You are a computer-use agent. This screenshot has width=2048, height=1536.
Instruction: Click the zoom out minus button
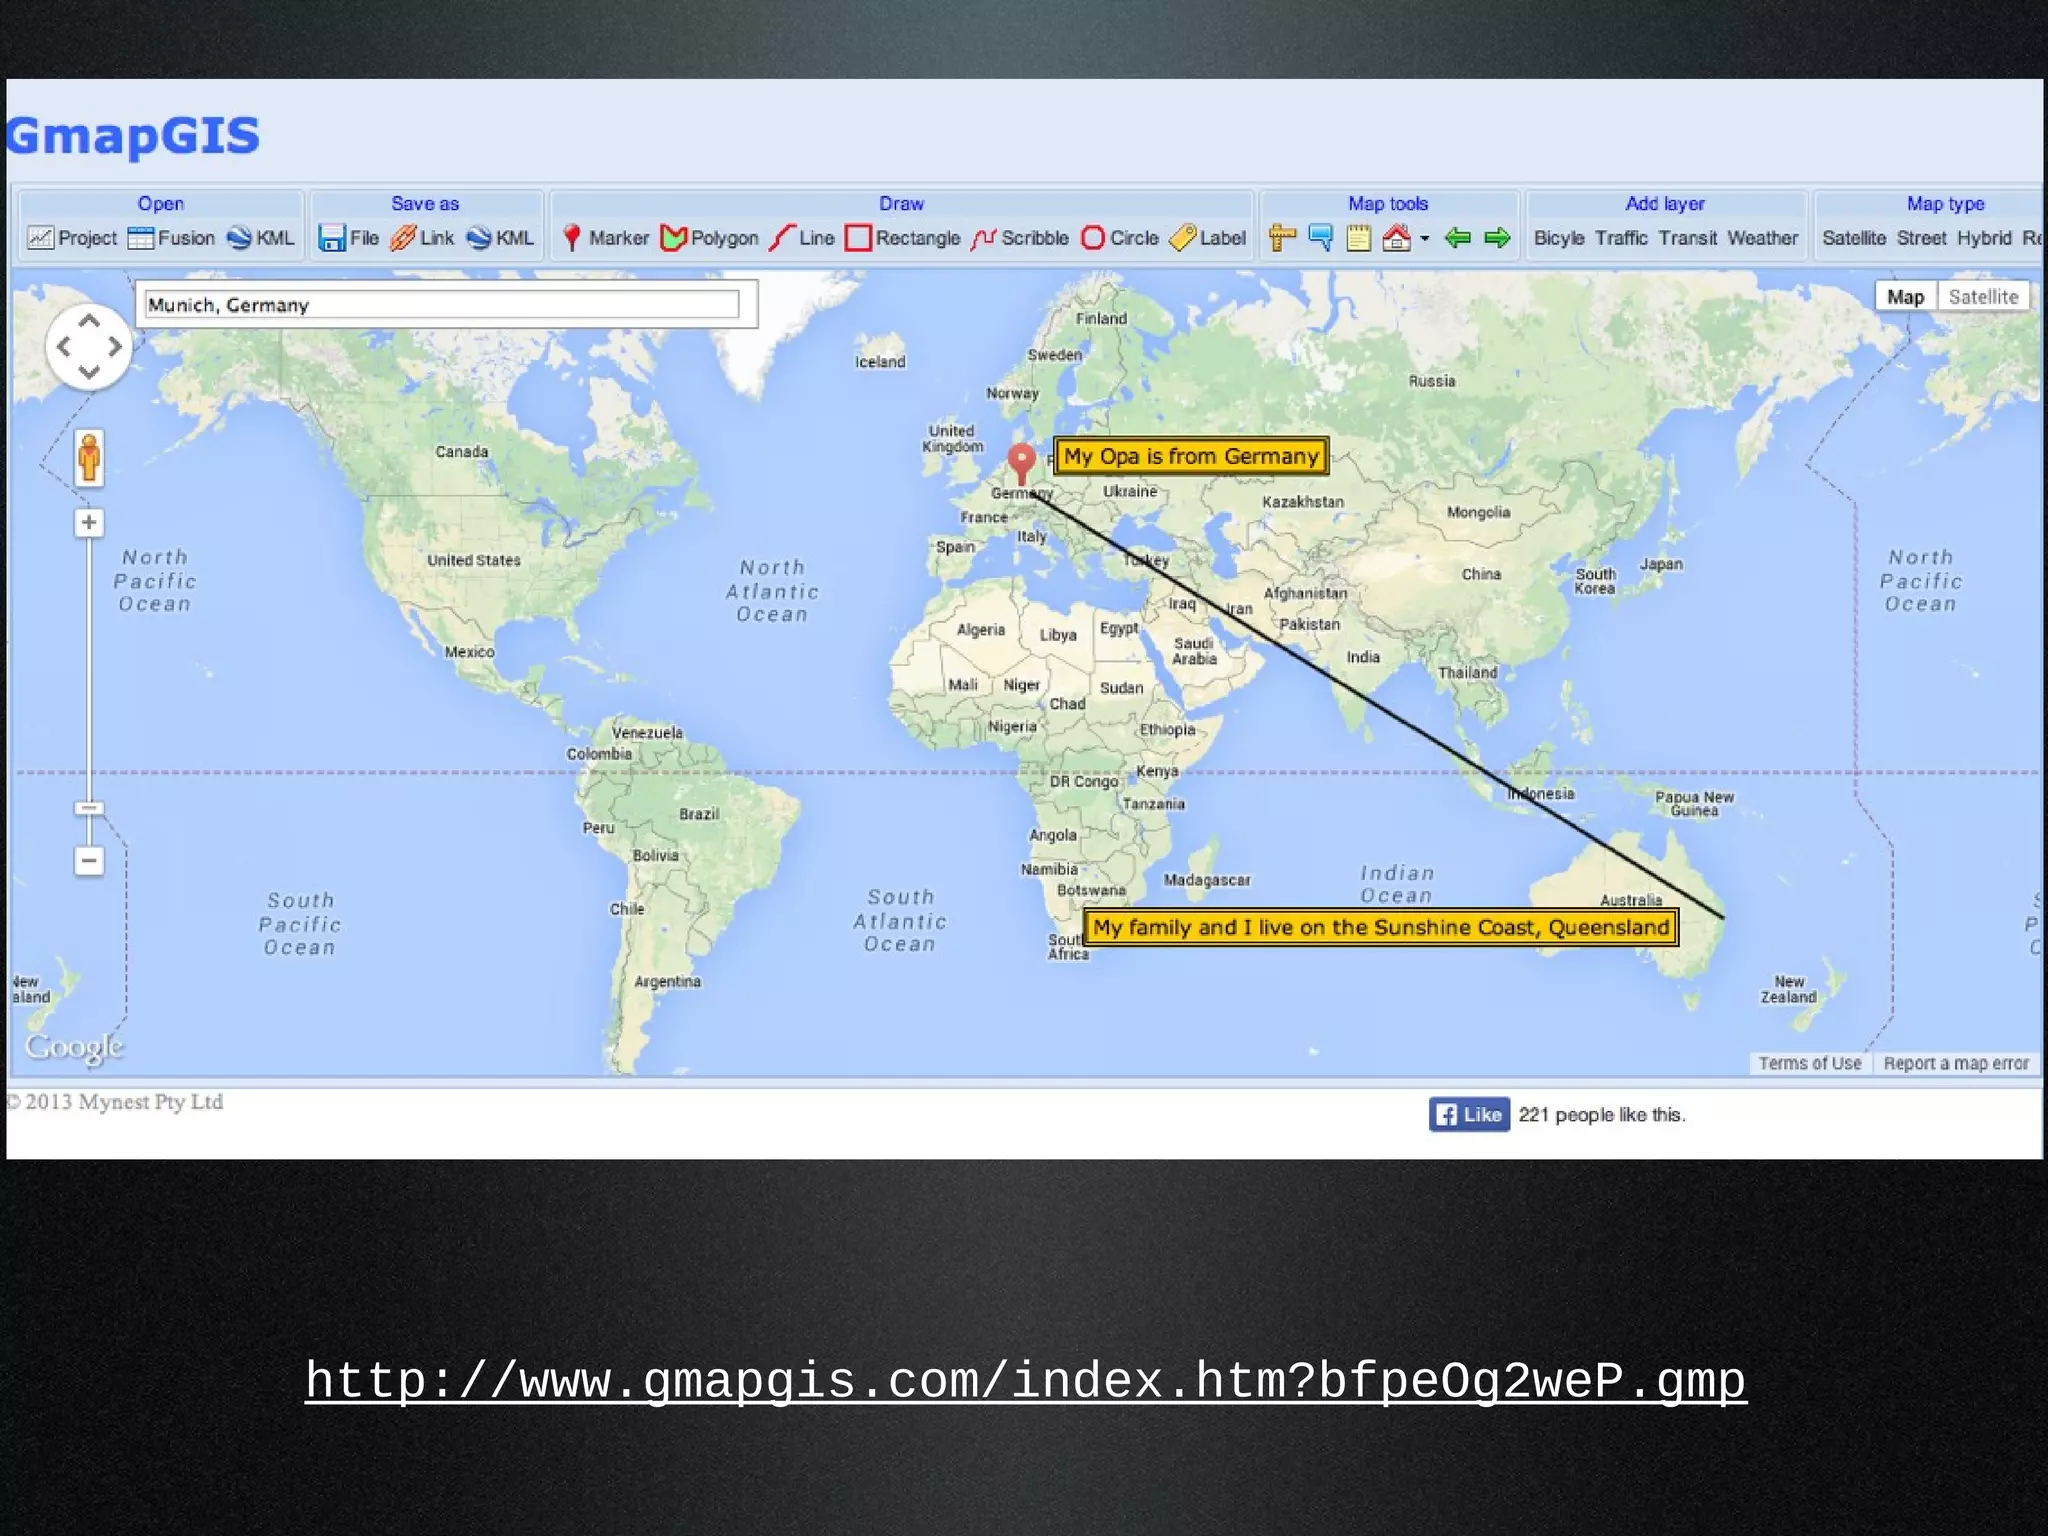click(x=89, y=860)
